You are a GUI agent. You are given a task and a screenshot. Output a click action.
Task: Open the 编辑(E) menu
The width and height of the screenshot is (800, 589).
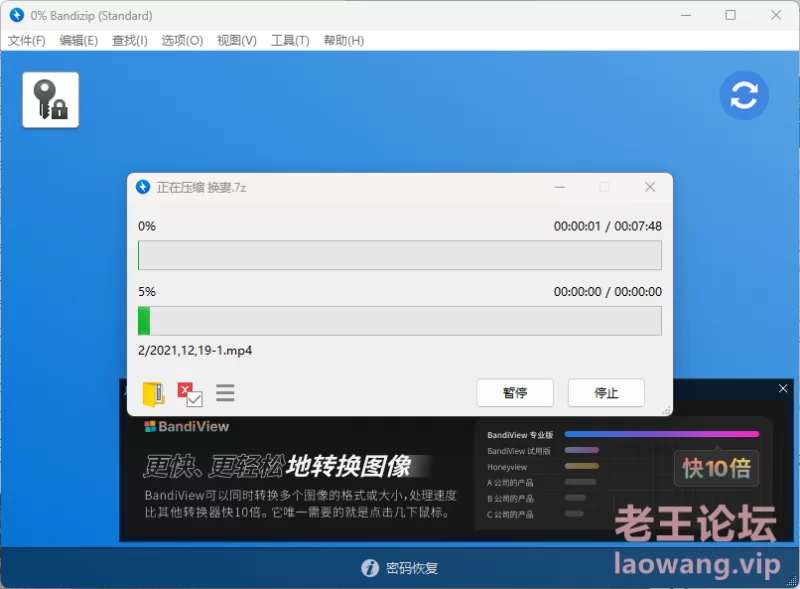tap(79, 40)
